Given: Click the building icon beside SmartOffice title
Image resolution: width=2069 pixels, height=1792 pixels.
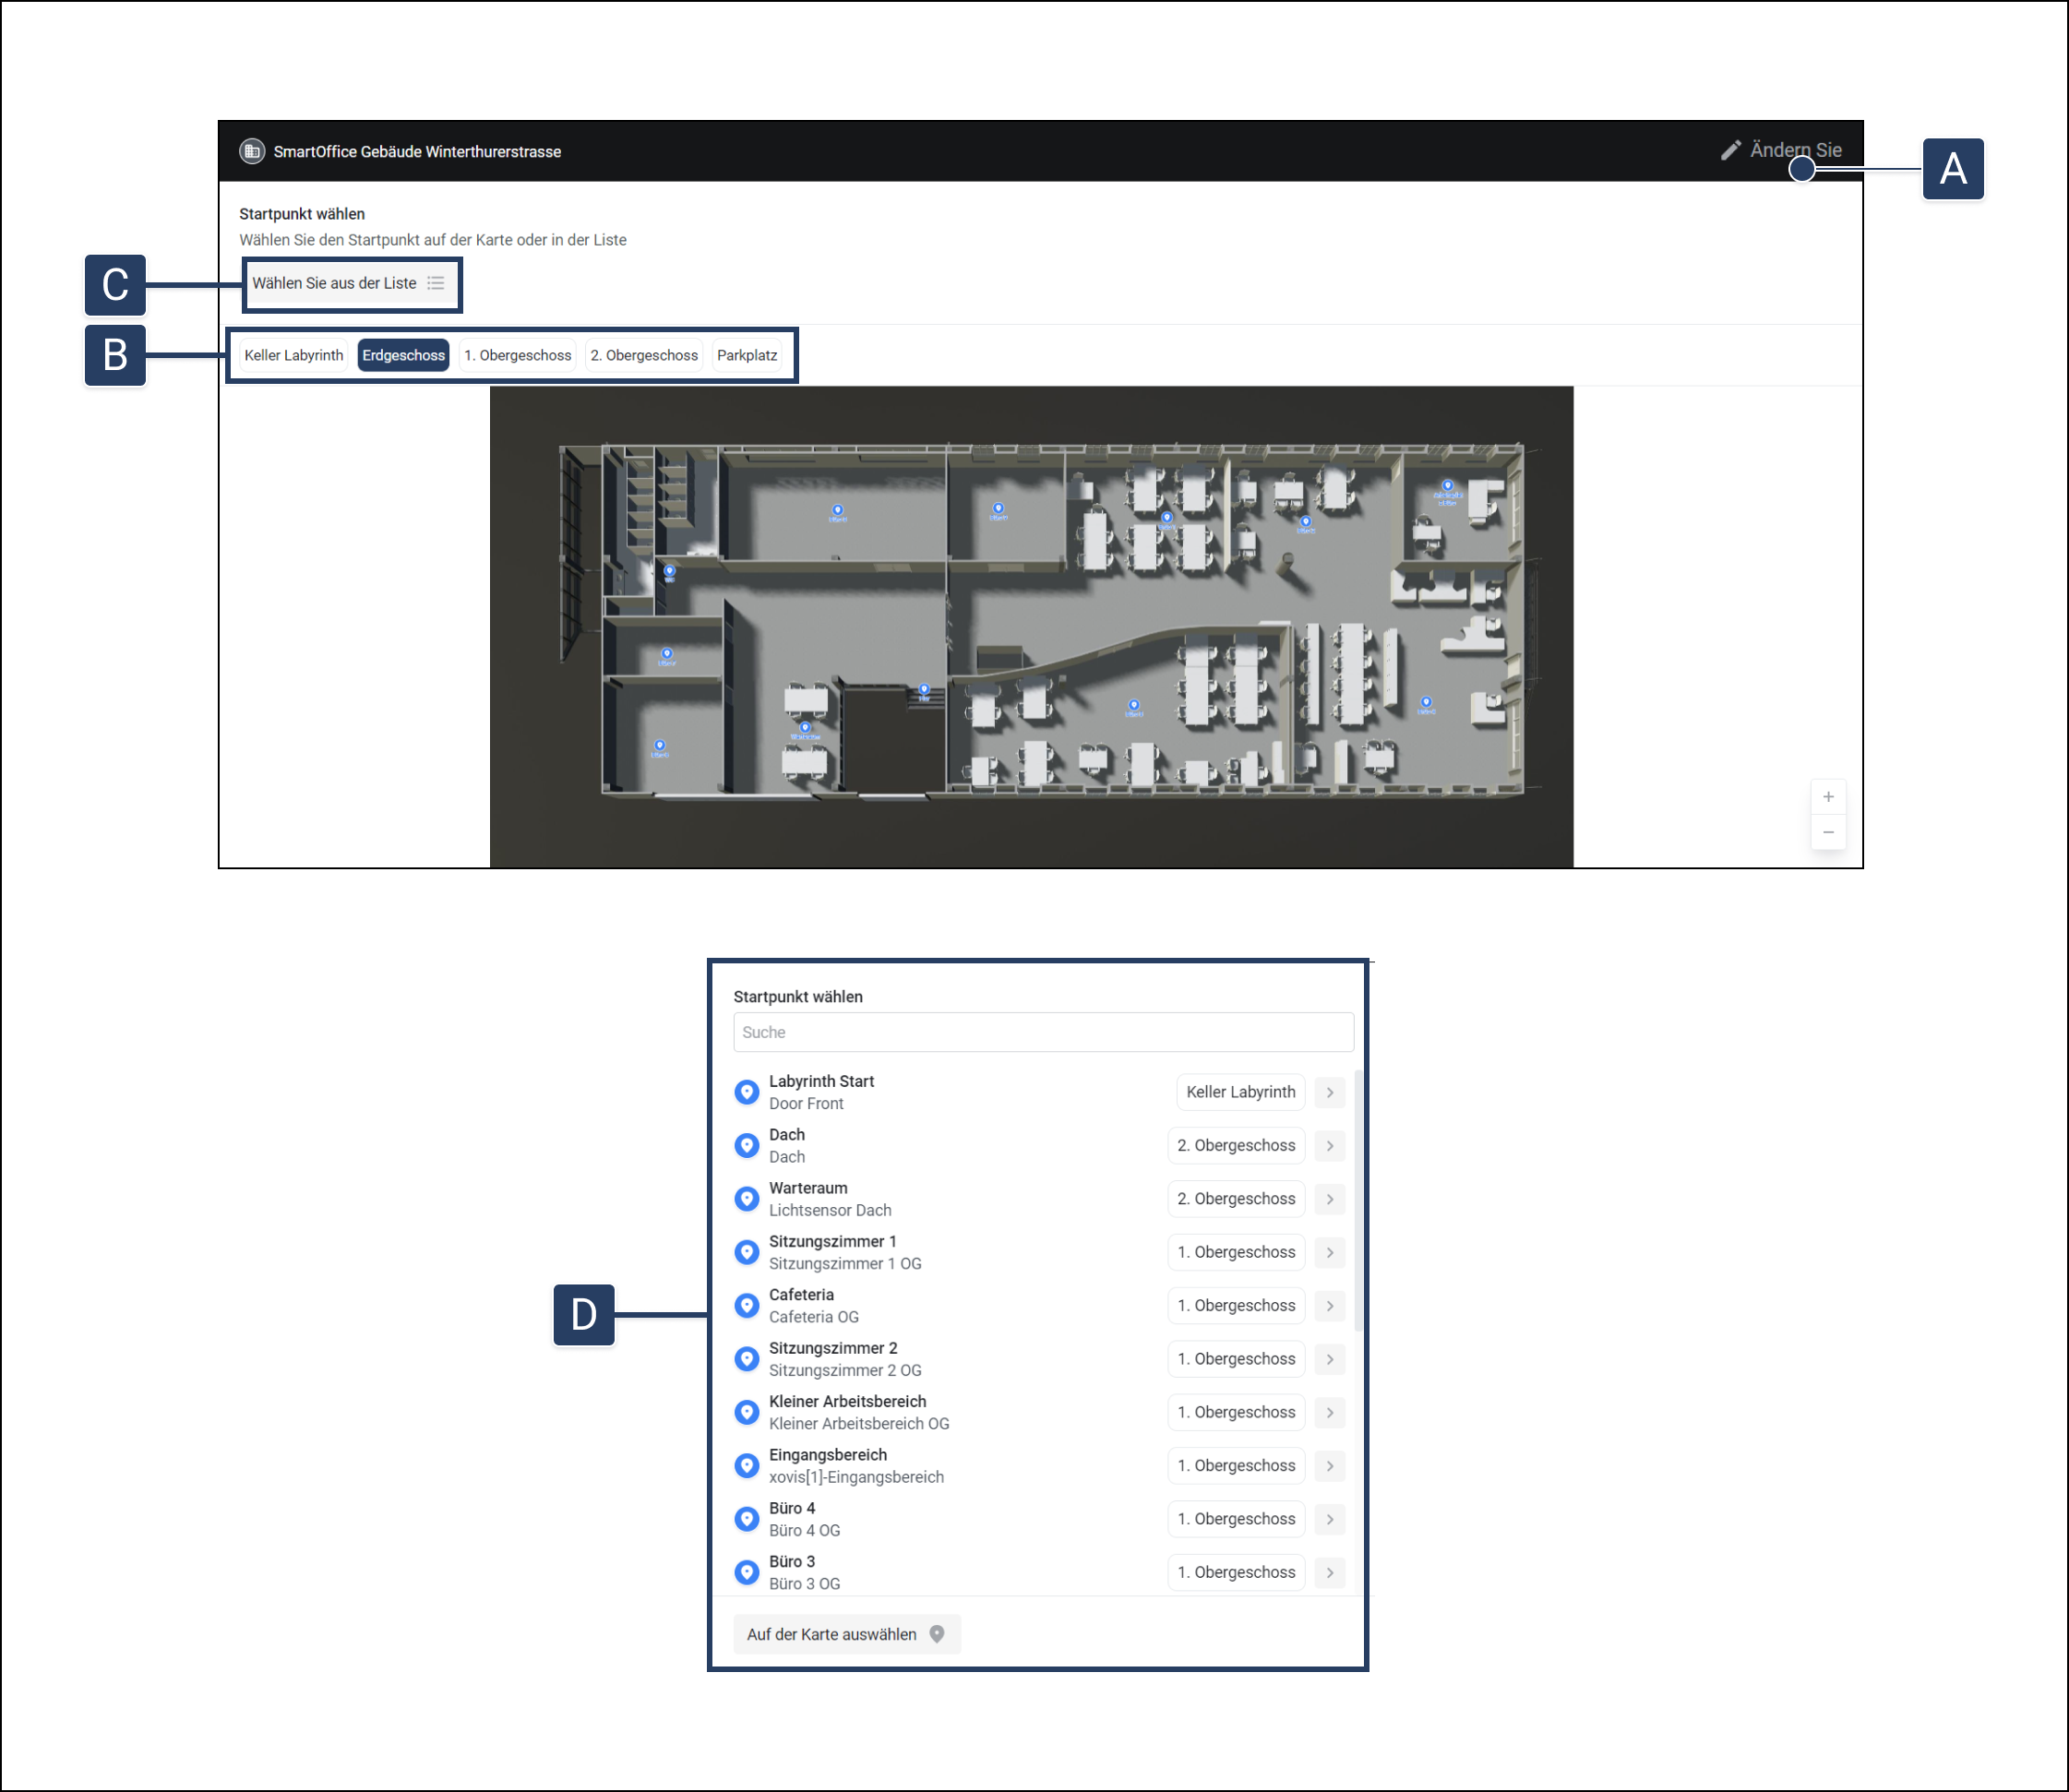Looking at the screenshot, I should coord(251,151).
